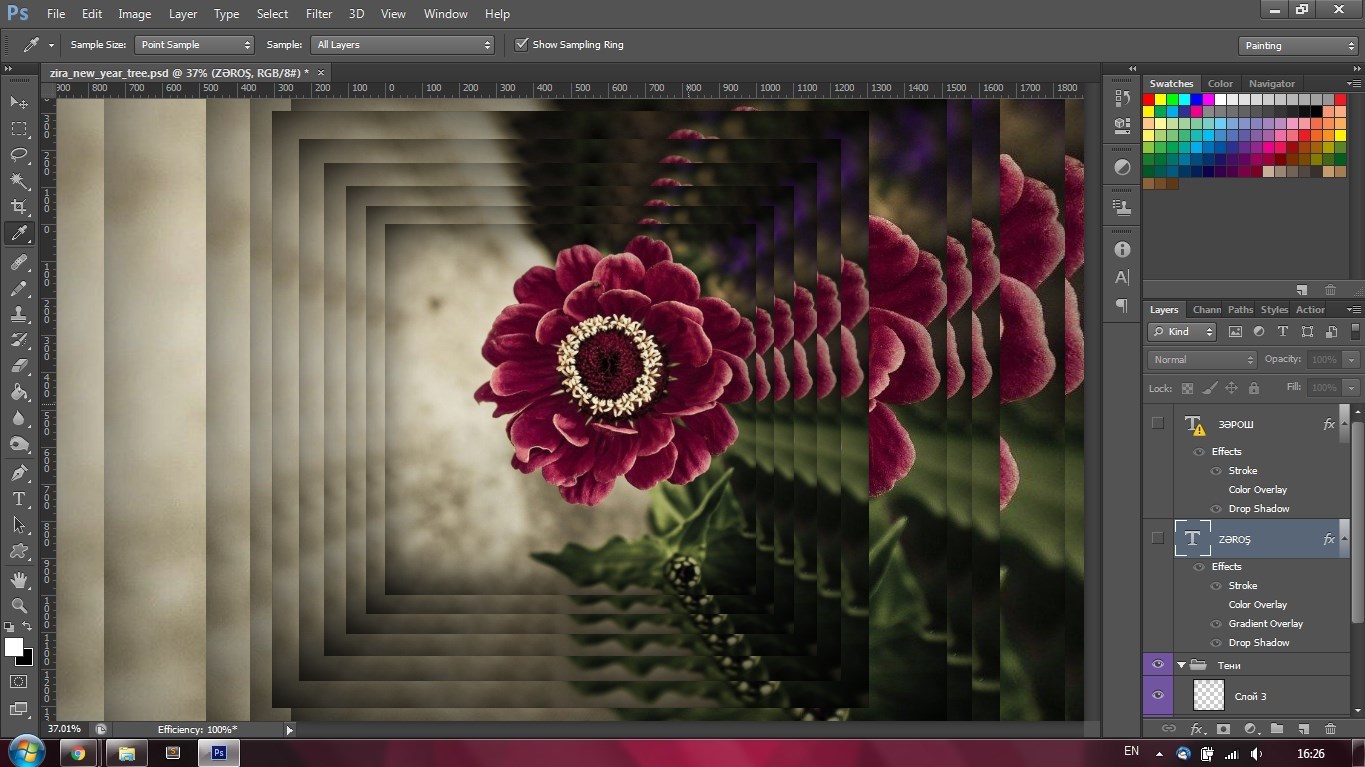The height and width of the screenshot is (767, 1365).
Task: Select the Sponge tool
Action: (x=19, y=444)
